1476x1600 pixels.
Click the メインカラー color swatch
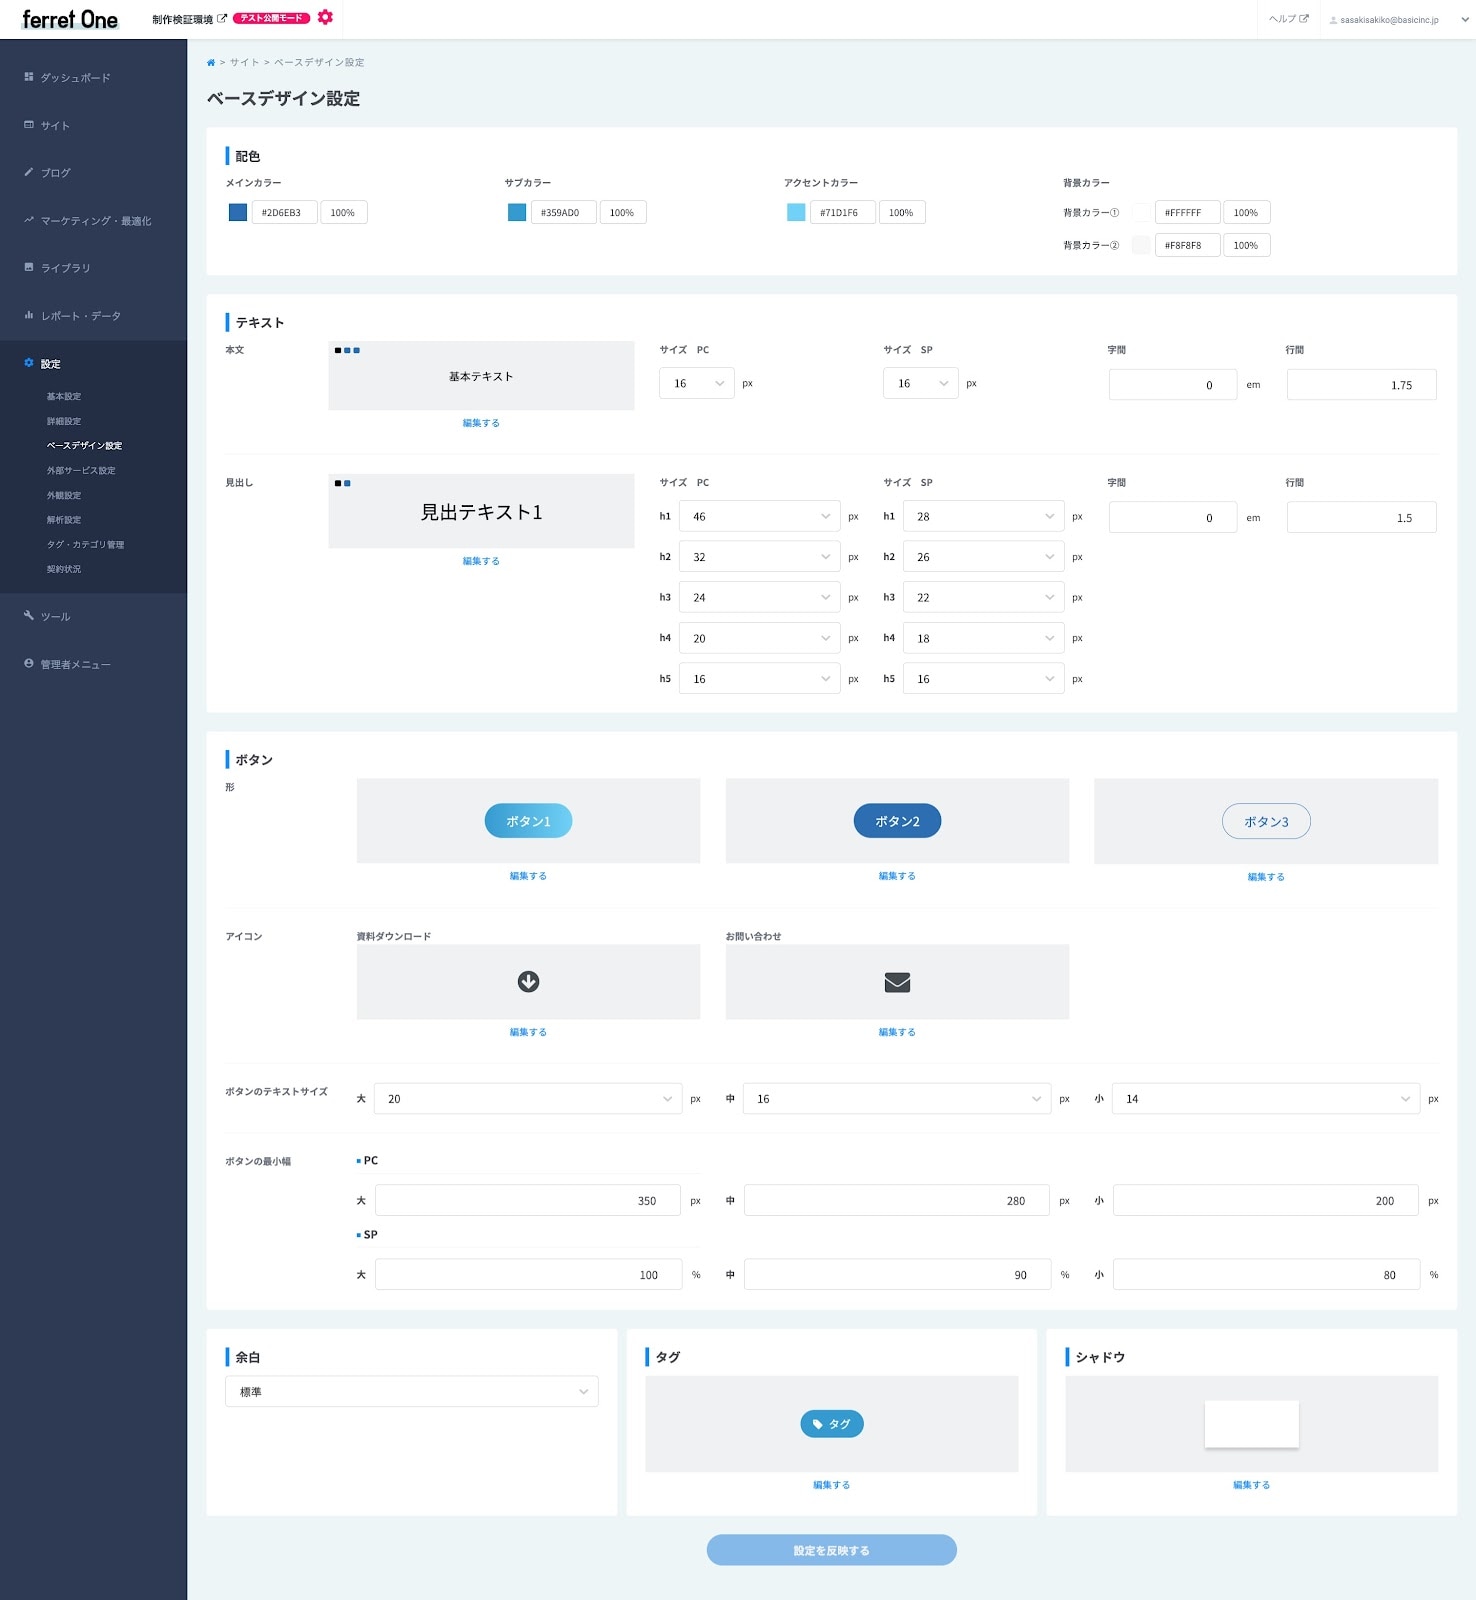[238, 212]
